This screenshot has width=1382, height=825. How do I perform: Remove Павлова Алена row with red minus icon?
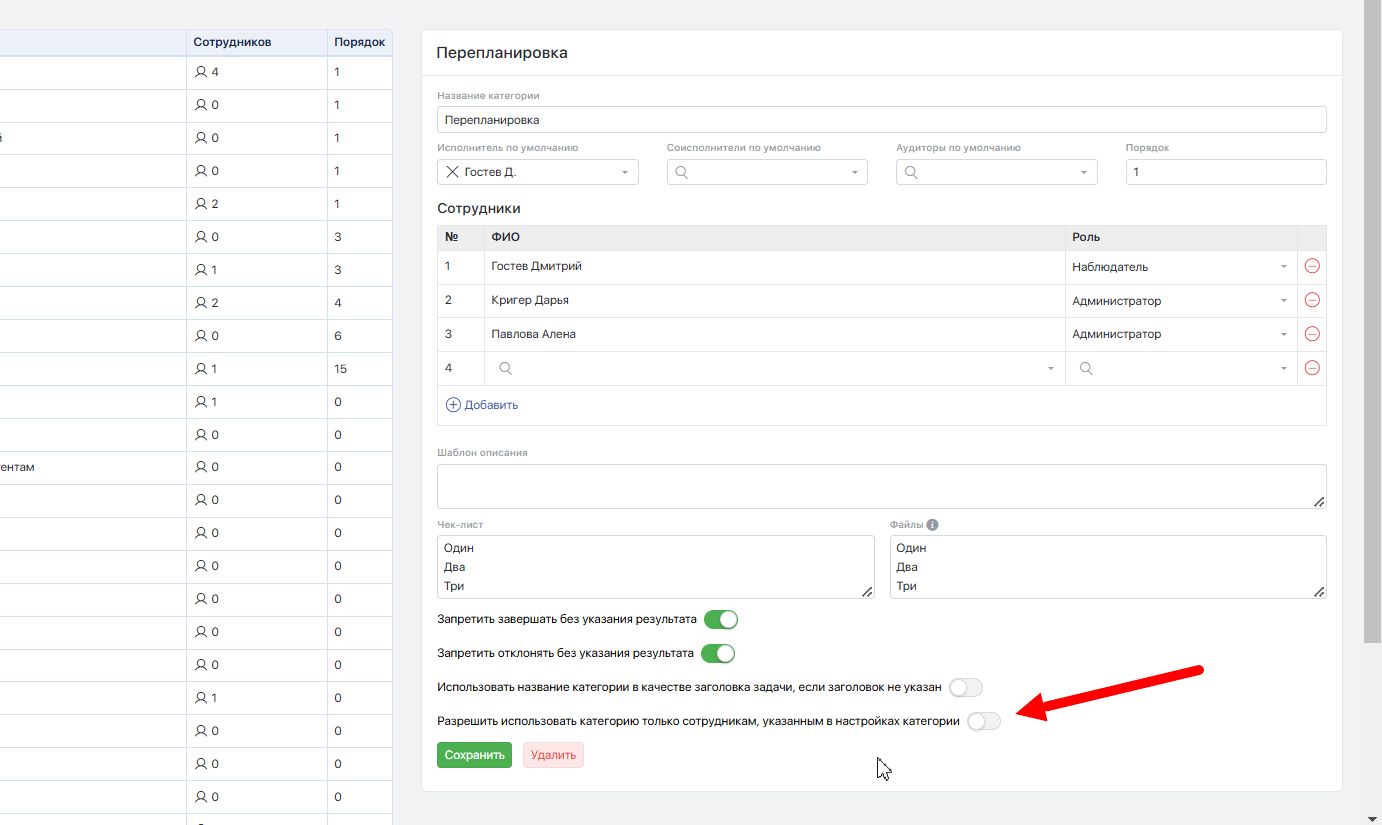(1312, 334)
